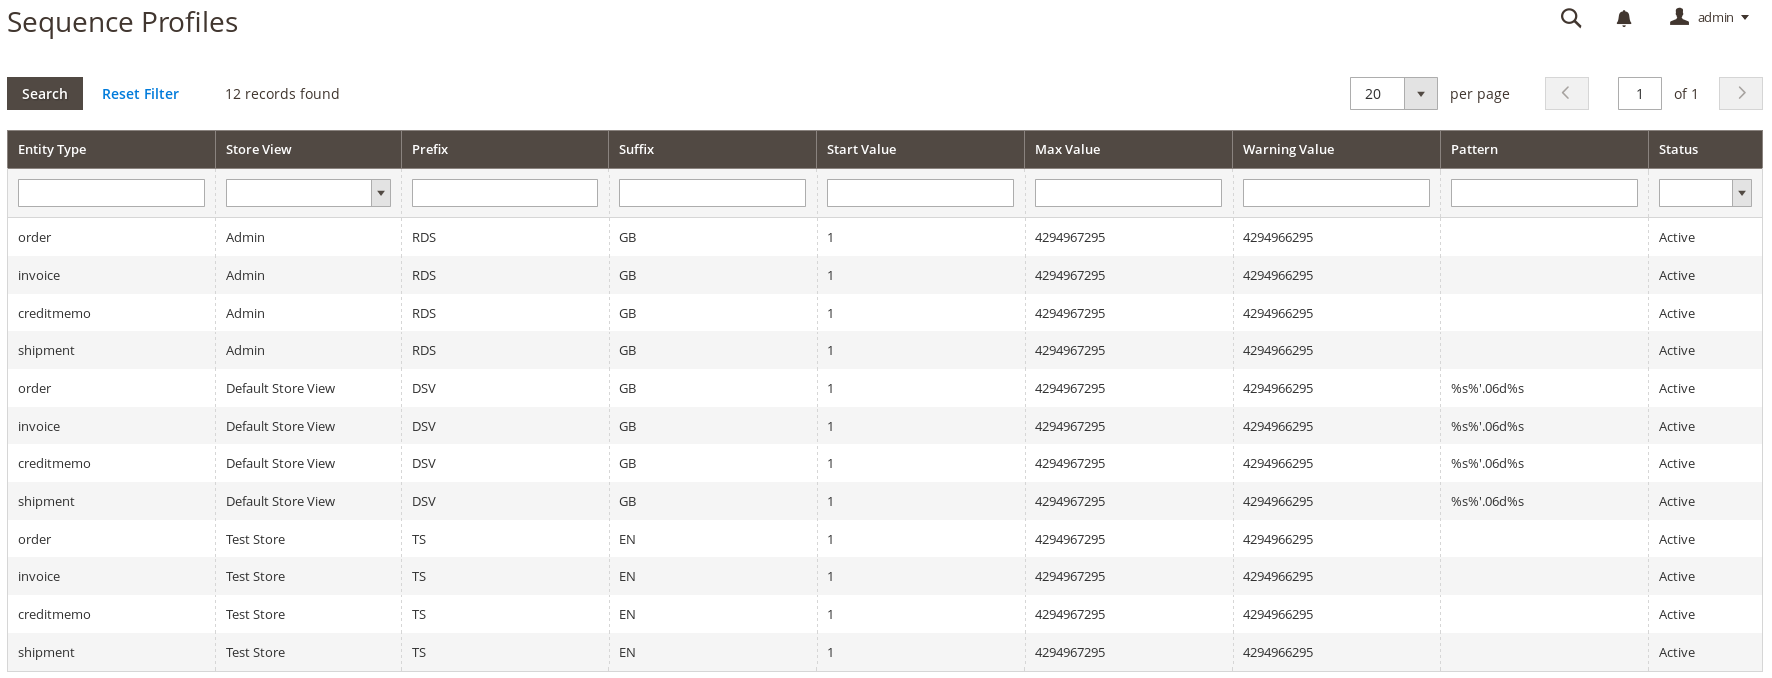This screenshot has height=678, width=1772.
Task: Sort by the Max Value column header
Action: (1128, 149)
